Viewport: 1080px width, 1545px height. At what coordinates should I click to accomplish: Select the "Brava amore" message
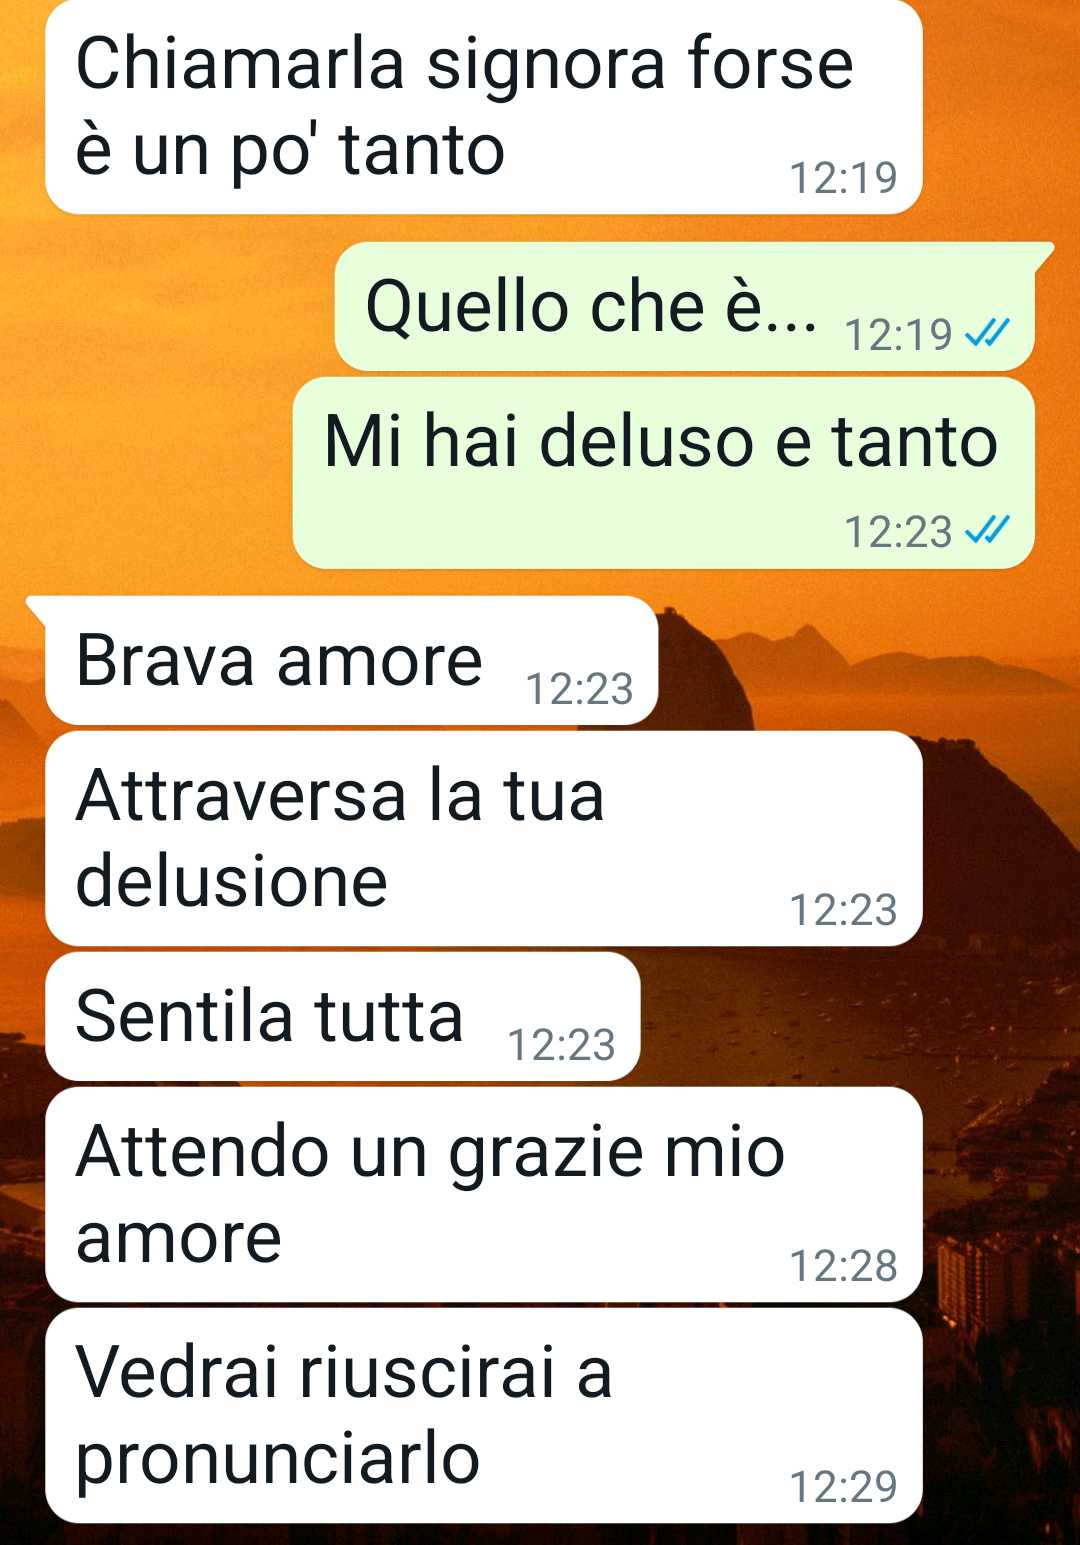click(352, 660)
